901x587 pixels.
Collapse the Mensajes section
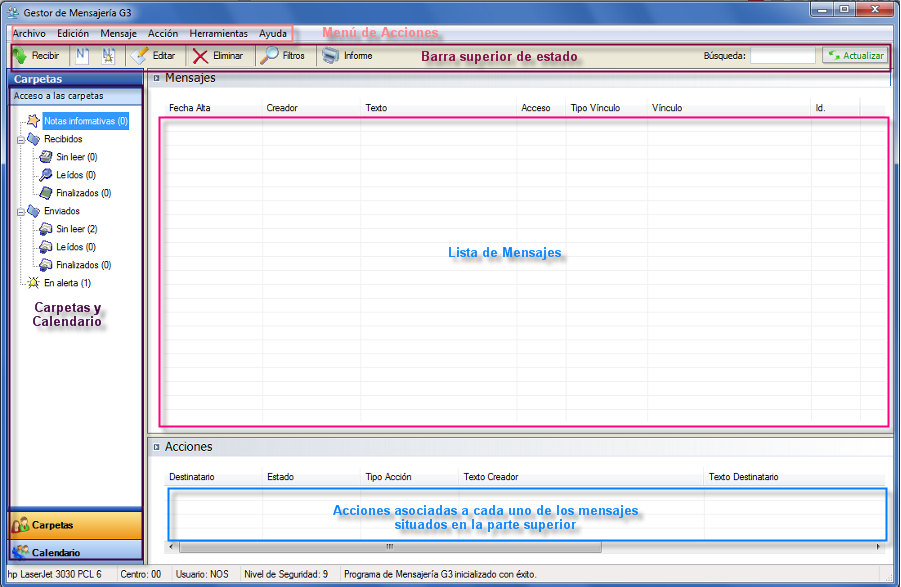(x=156, y=78)
